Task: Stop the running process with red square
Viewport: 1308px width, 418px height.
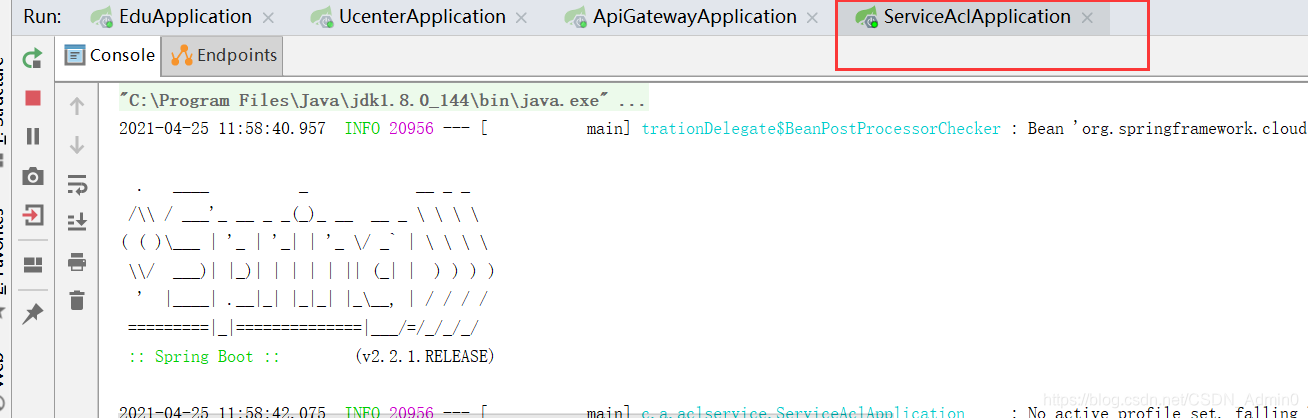Action: click(33, 98)
